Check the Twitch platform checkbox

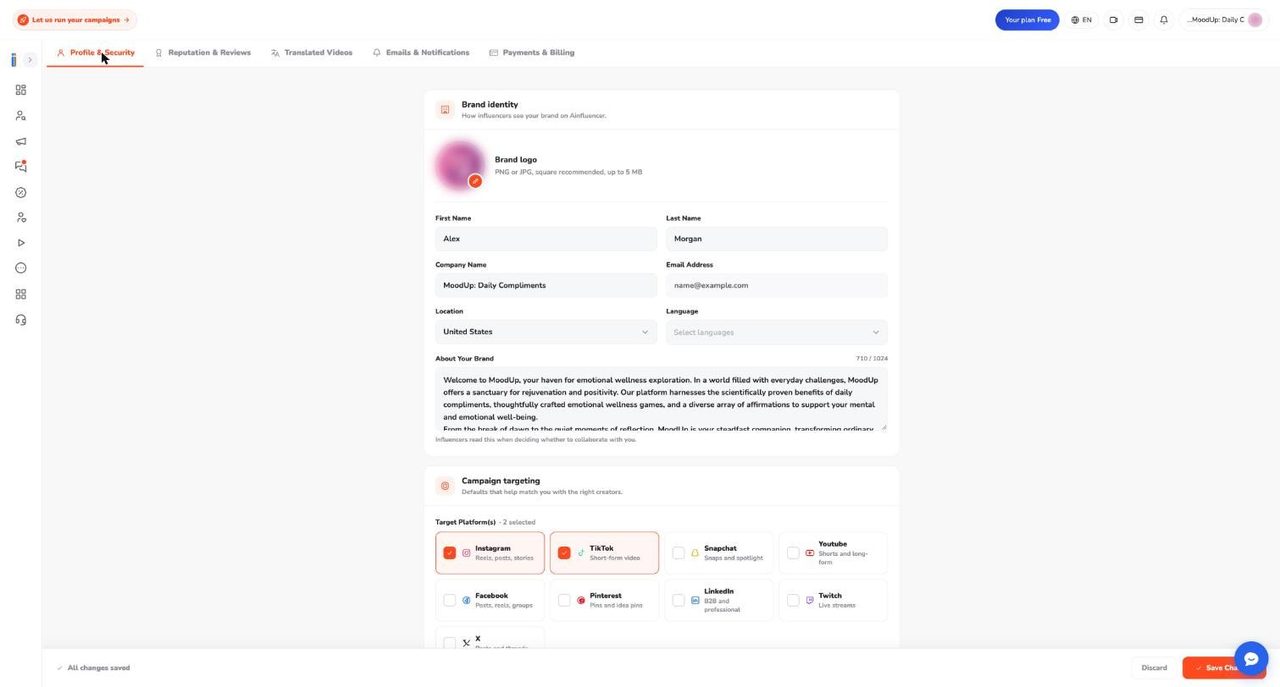click(793, 600)
